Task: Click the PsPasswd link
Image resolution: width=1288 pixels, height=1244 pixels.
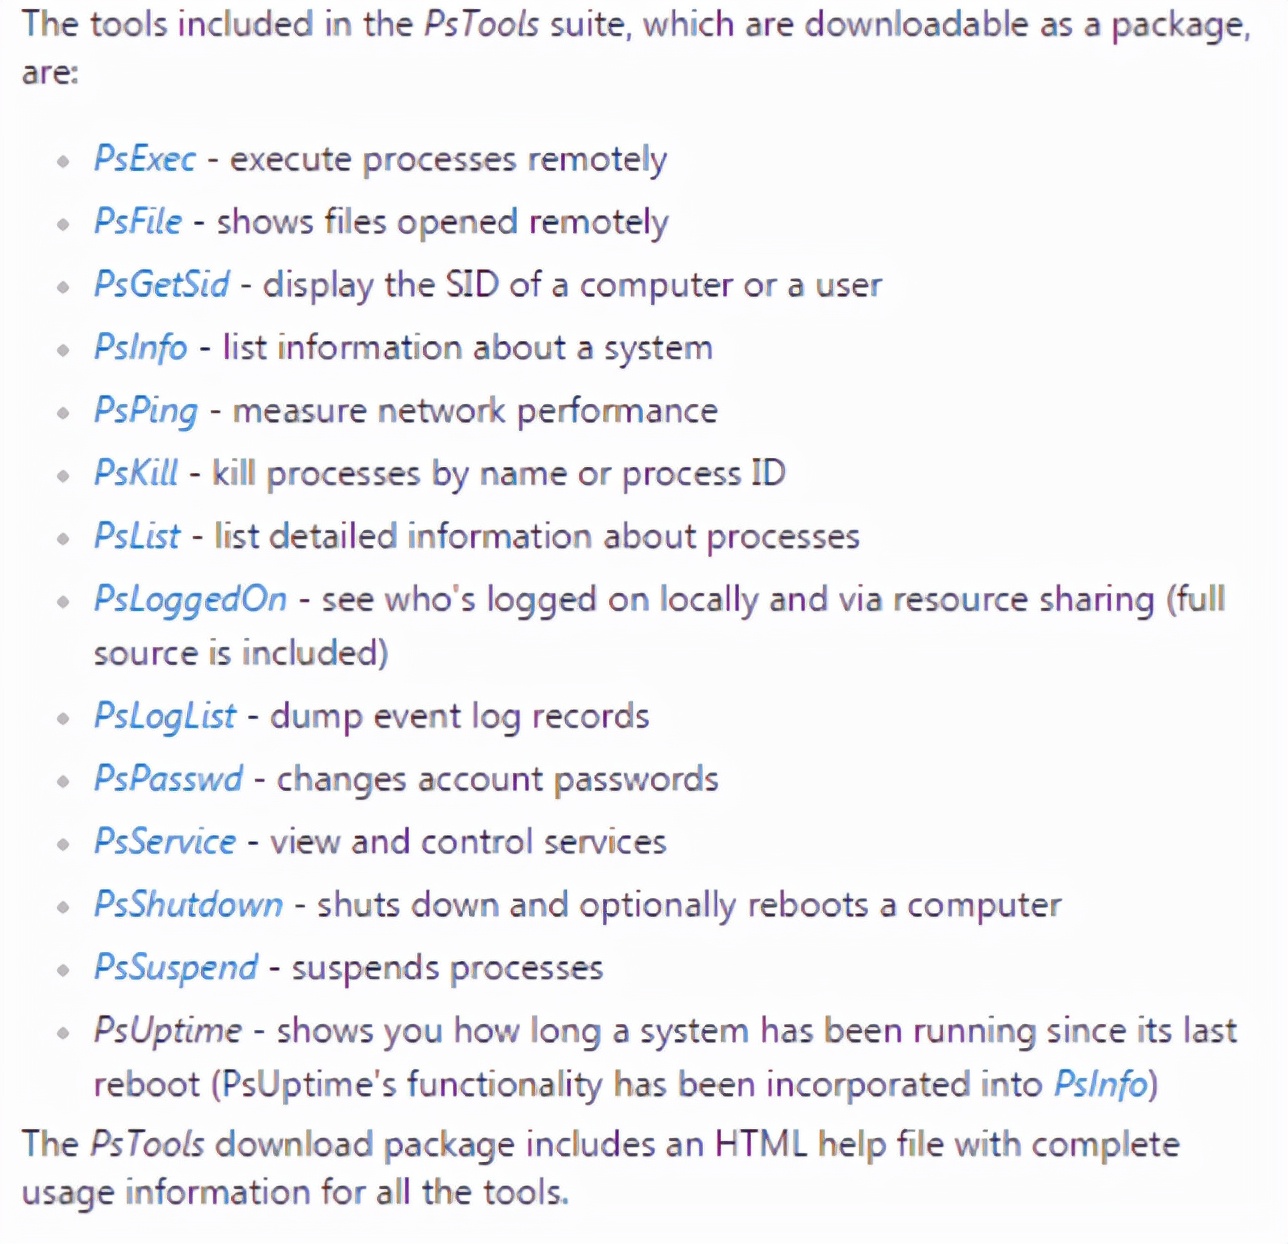Action: pos(168,779)
